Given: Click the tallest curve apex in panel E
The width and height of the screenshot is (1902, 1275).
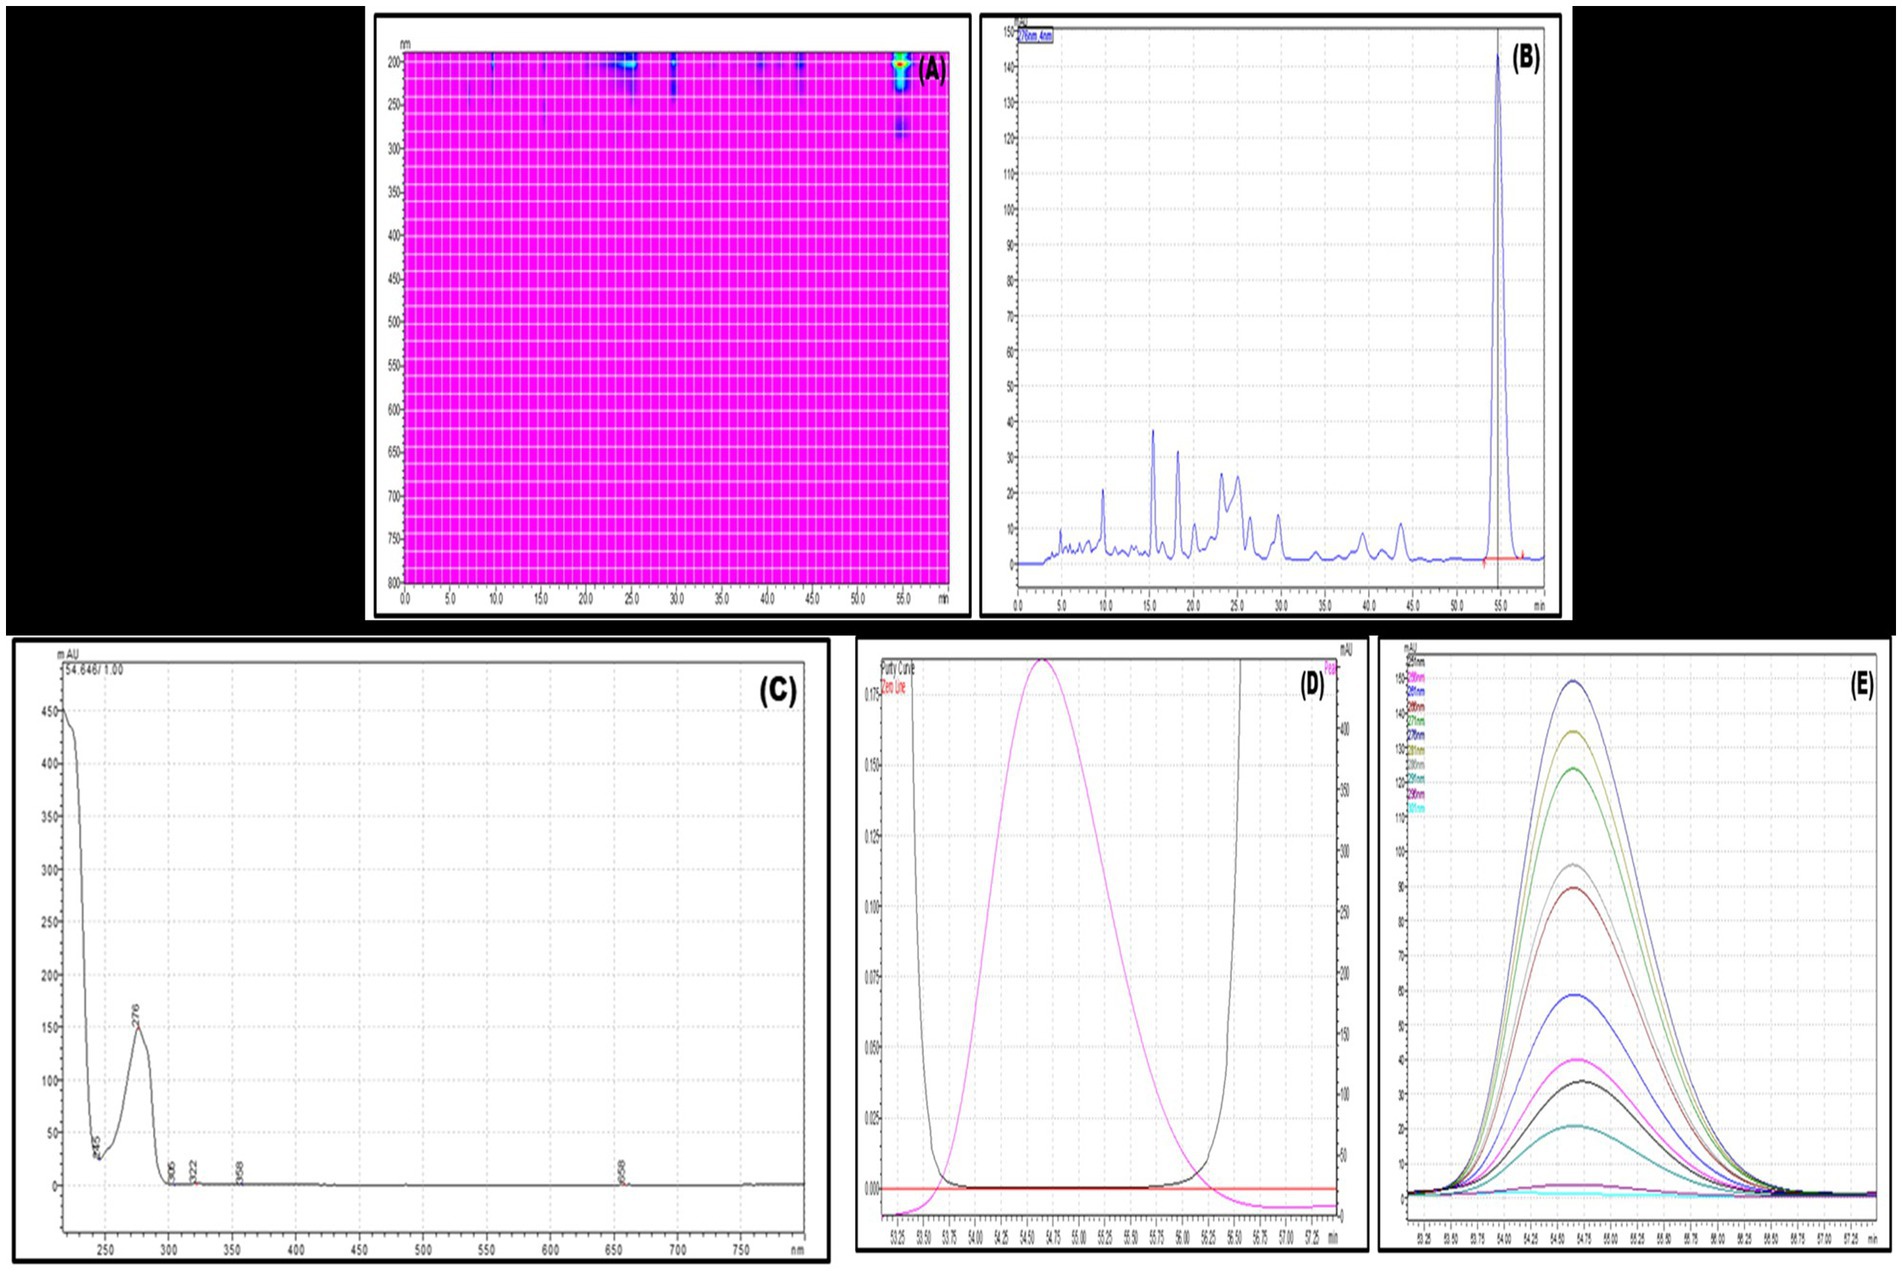Looking at the screenshot, I should pyautogui.click(x=1574, y=682).
